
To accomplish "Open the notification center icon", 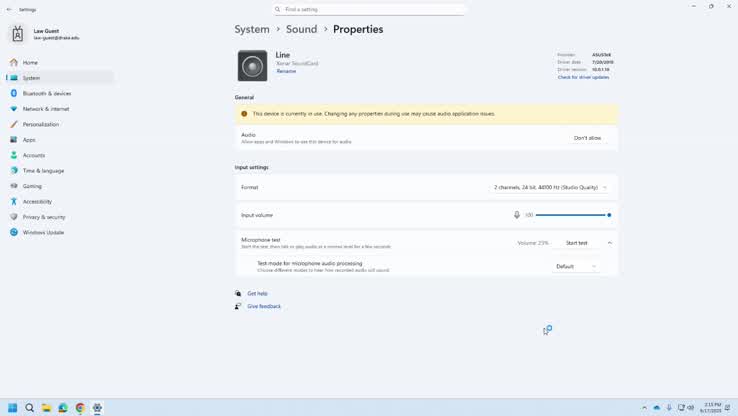I will coord(728,408).
